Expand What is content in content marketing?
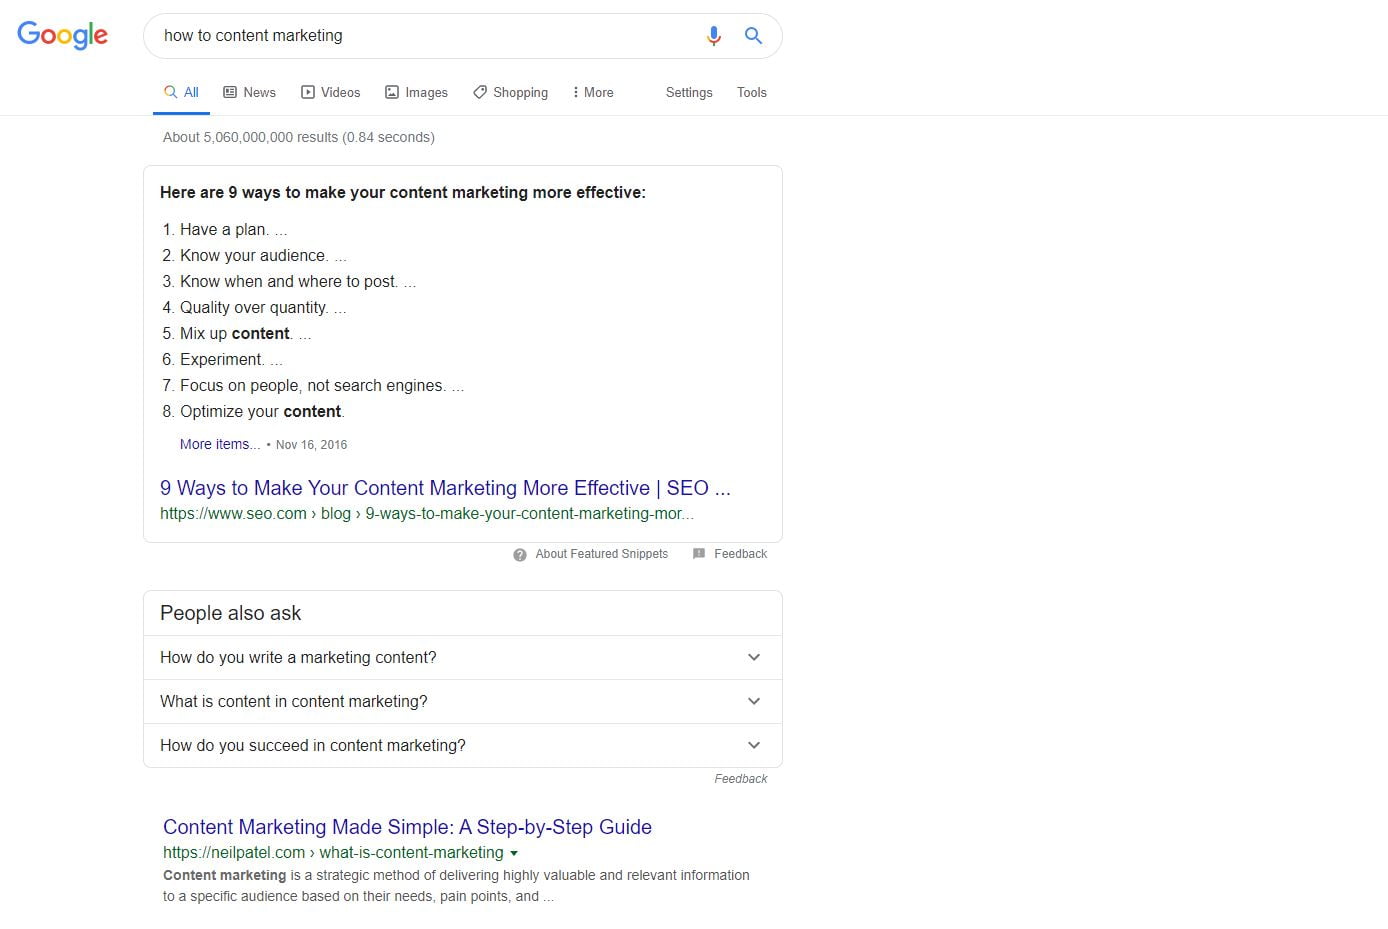This screenshot has width=1388, height=929. [463, 701]
